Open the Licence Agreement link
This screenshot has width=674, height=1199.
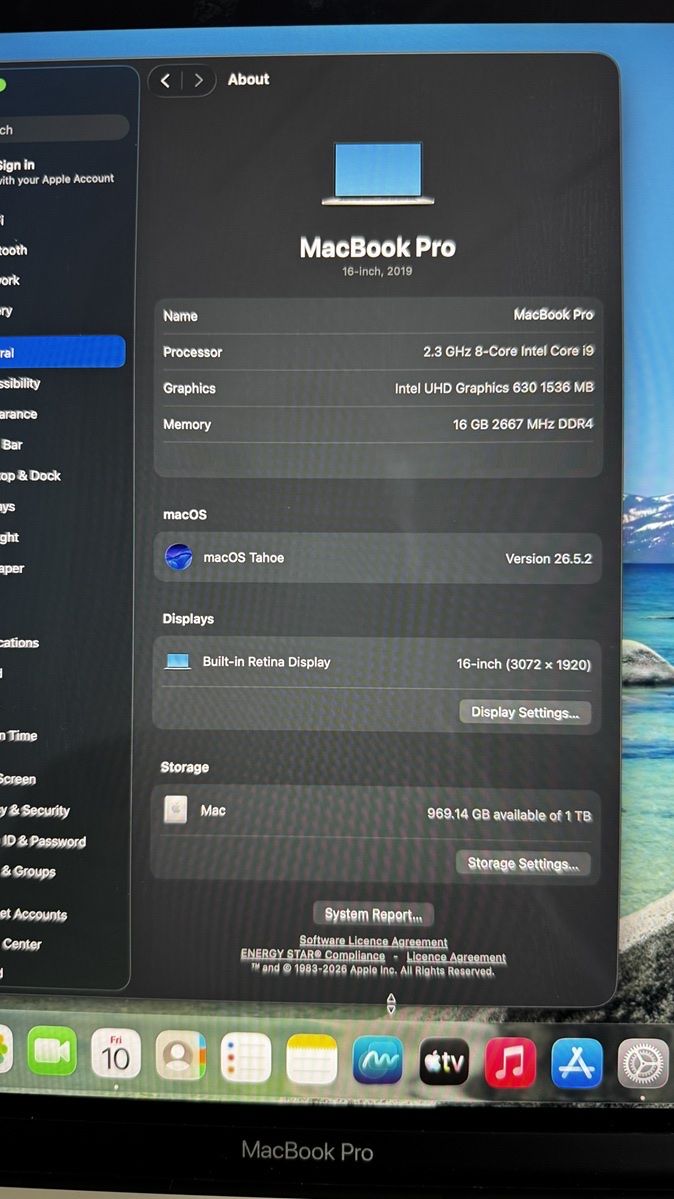pyautogui.click(x=456, y=957)
